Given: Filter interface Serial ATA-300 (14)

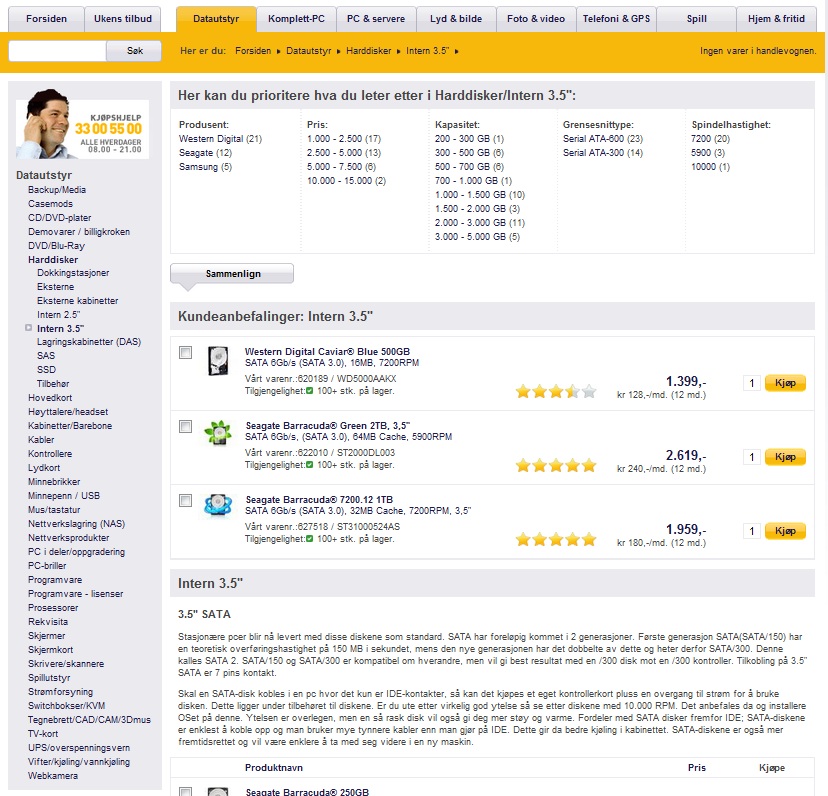Looking at the screenshot, I should tap(603, 153).
